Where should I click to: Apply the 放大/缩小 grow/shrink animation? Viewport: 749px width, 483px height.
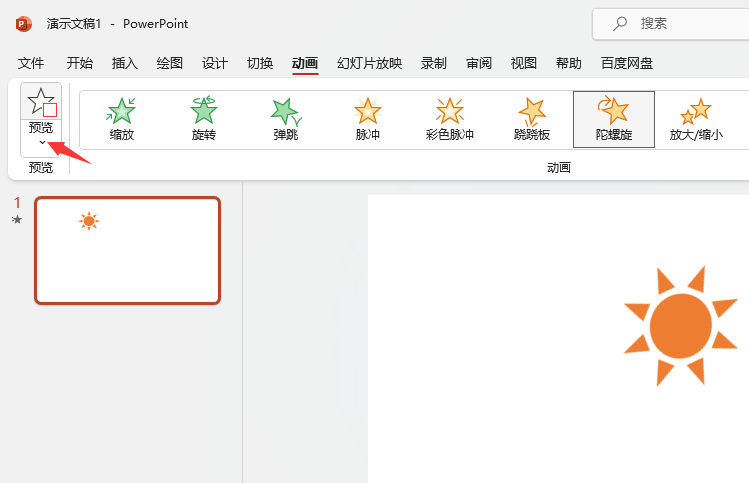(x=696, y=119)
